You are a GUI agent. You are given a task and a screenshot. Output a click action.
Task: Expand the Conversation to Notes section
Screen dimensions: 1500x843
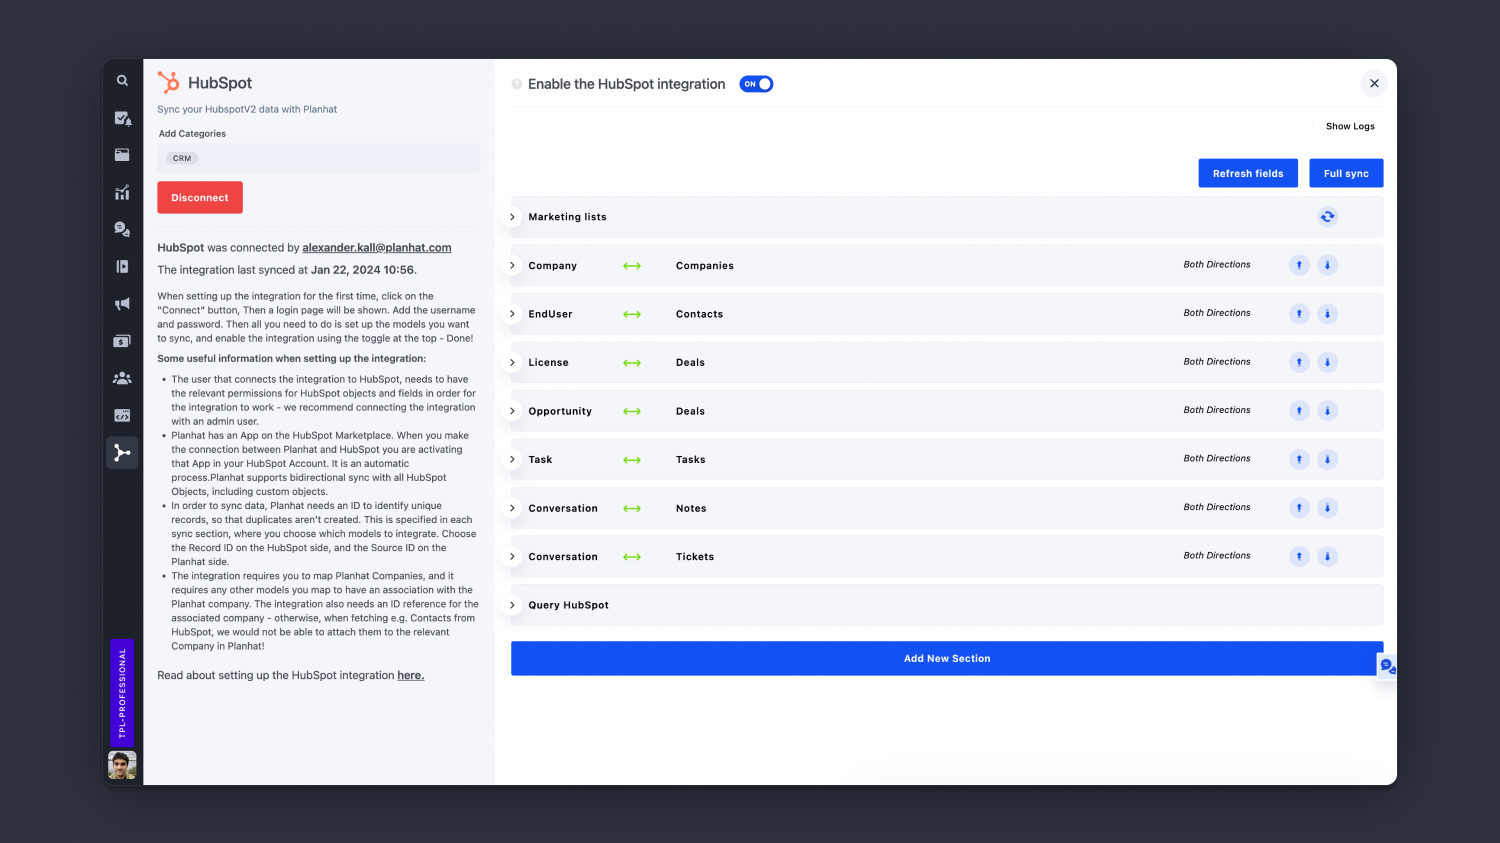point(512,508)
